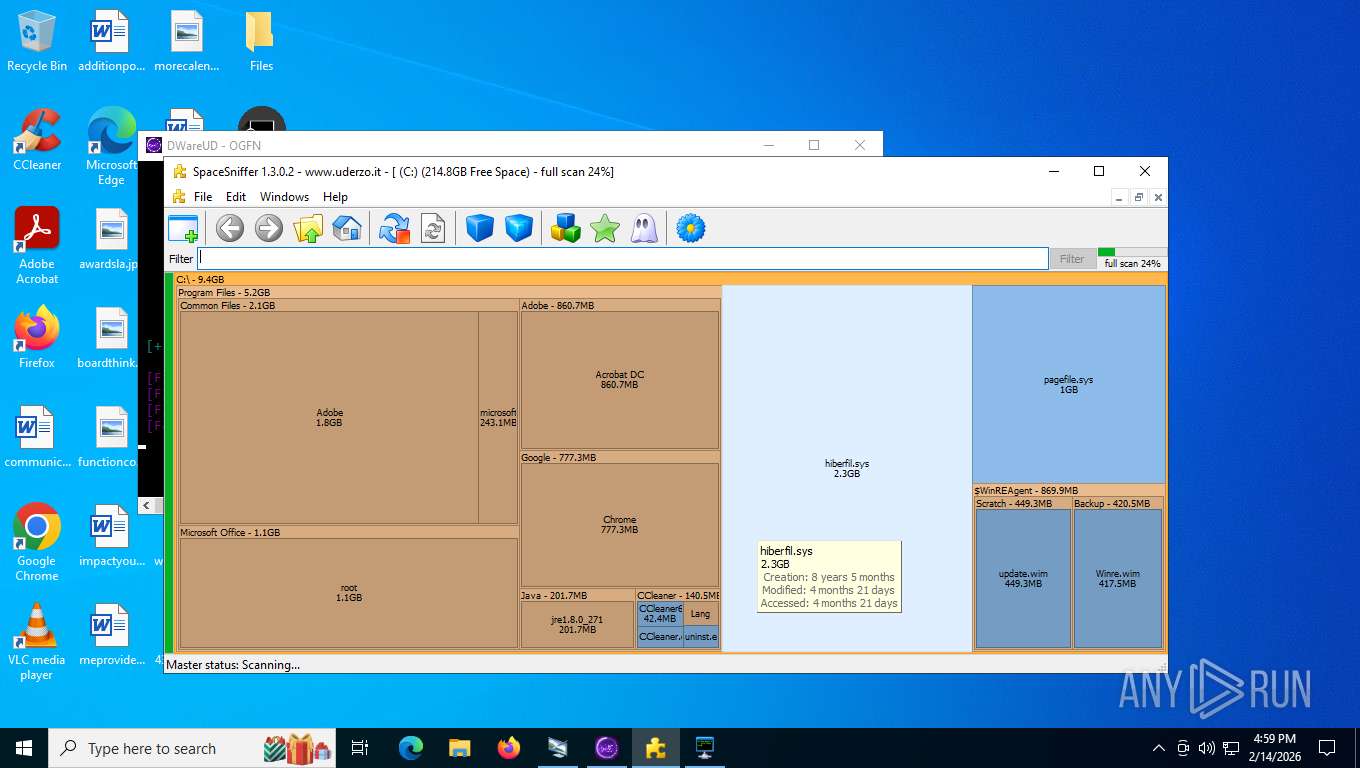Open Task View from the taskbar
The height and width of the screenshot is (768, 1360).
(x=361, y=748)
